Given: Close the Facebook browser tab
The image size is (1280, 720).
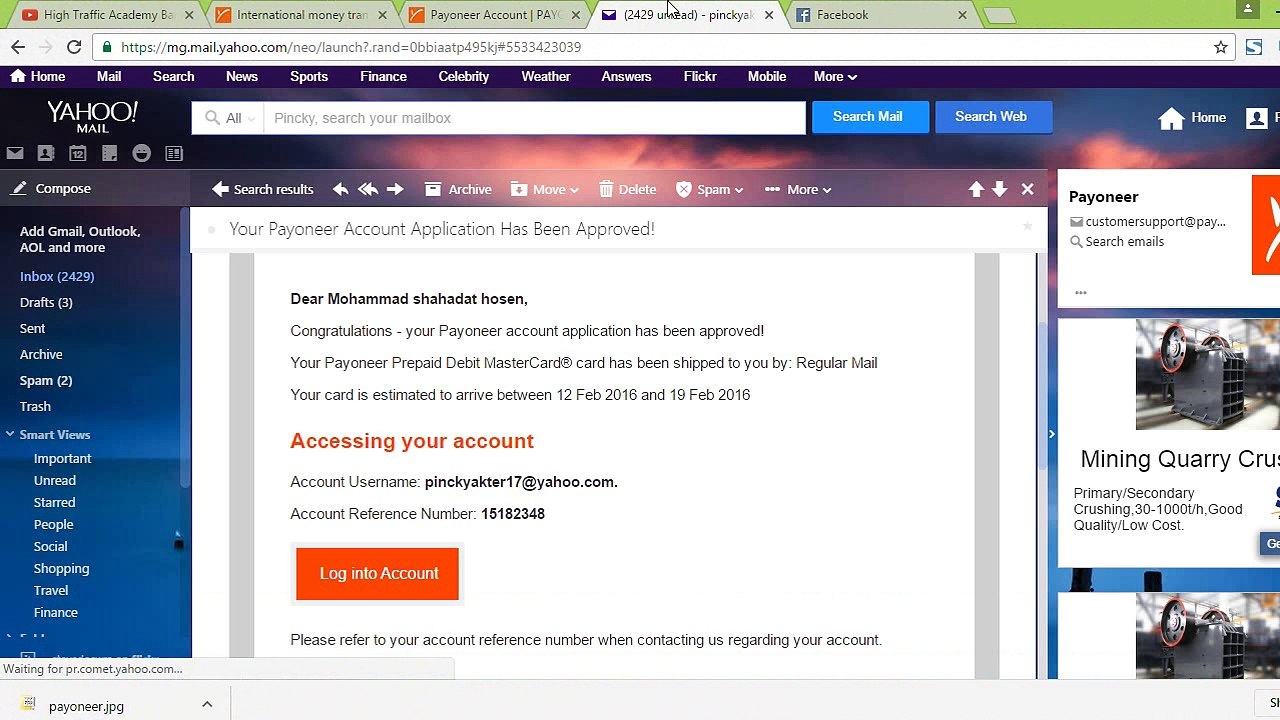Looking at the screenshot, I should point(962,15).
